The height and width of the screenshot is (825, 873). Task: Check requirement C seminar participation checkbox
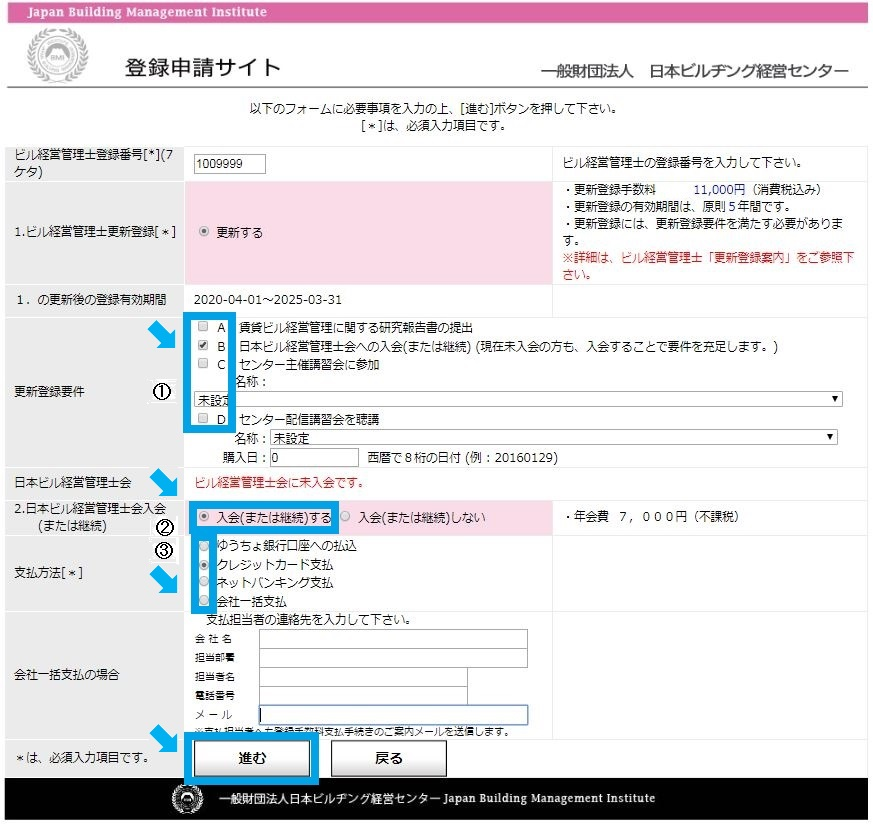pyautogui.click(x=203, y=363)
